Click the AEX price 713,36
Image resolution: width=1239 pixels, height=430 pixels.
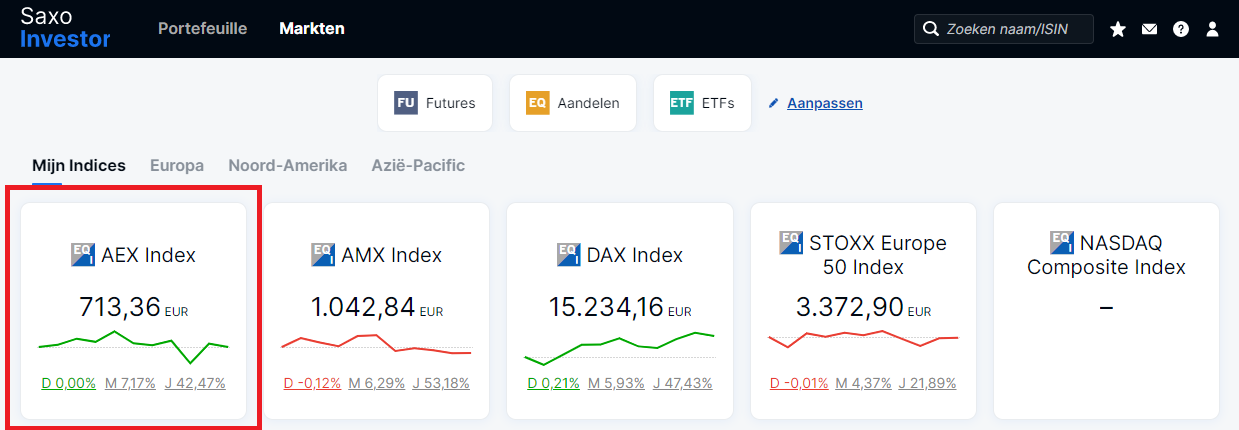pyautogui.click(x=119, y=306)
